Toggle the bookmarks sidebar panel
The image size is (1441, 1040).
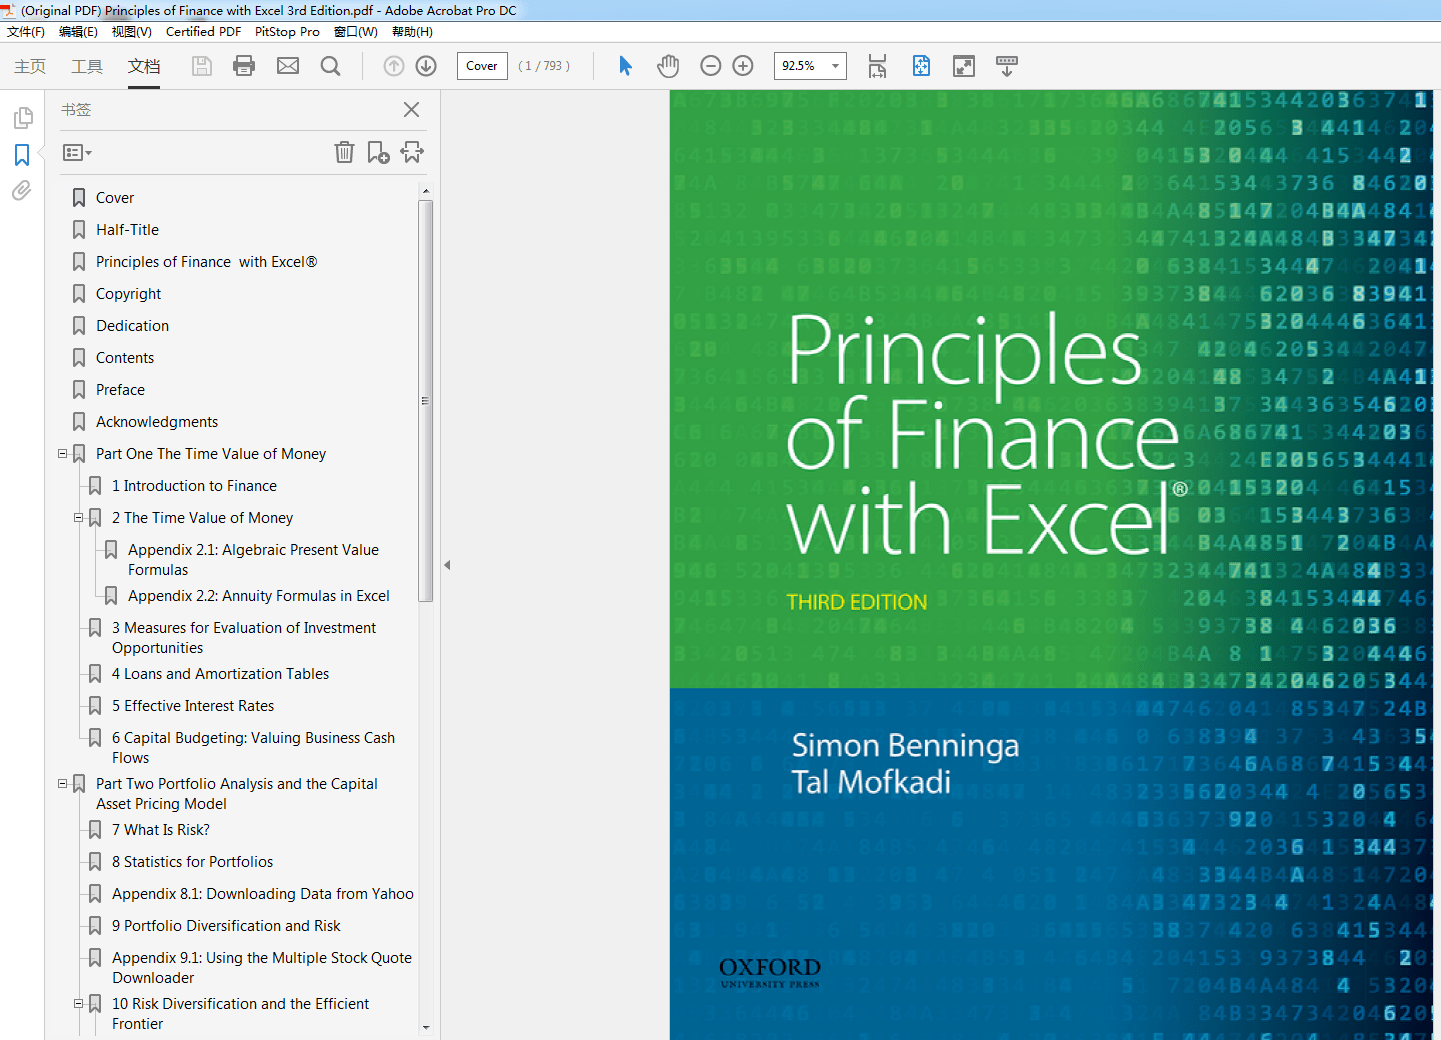pos(21,154)
